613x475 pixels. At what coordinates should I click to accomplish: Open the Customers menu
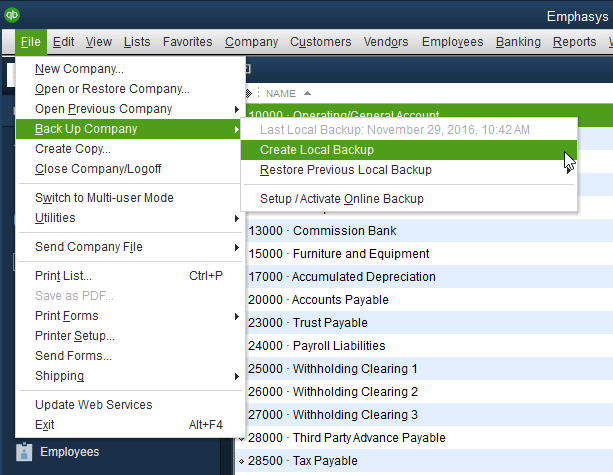(321, 42)
